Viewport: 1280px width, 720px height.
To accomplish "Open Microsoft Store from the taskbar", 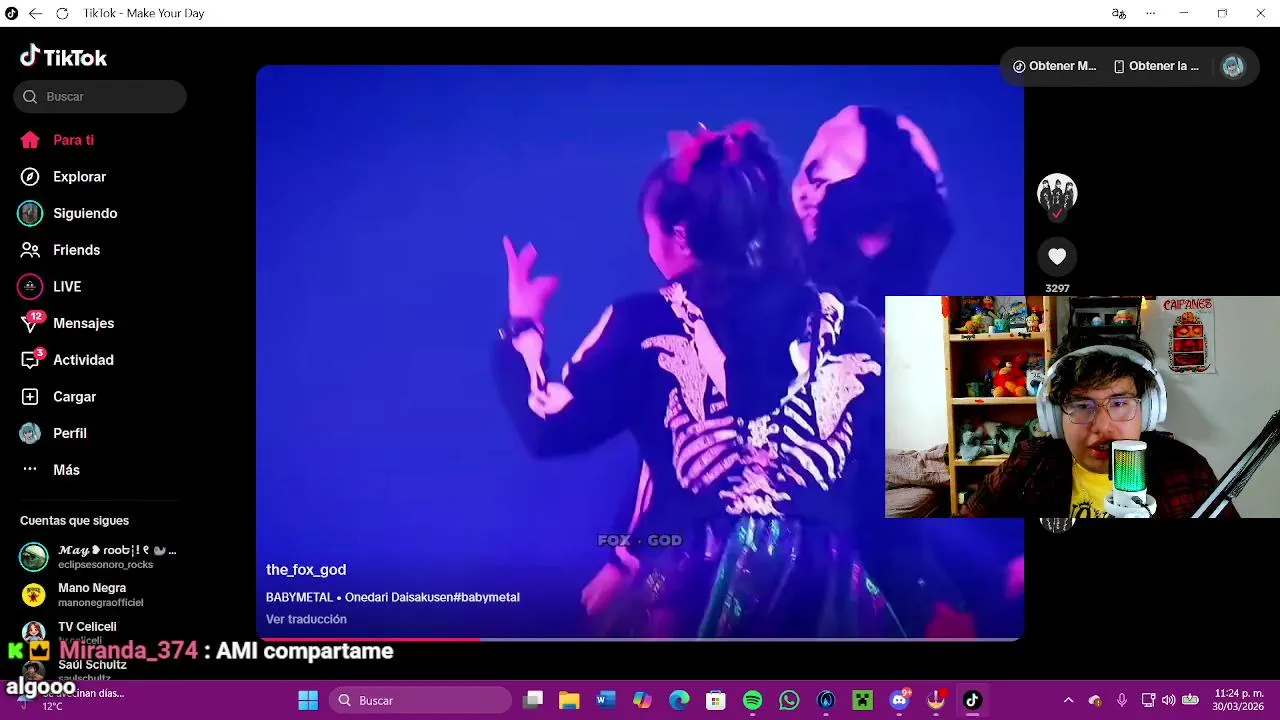I will point(716,700).
